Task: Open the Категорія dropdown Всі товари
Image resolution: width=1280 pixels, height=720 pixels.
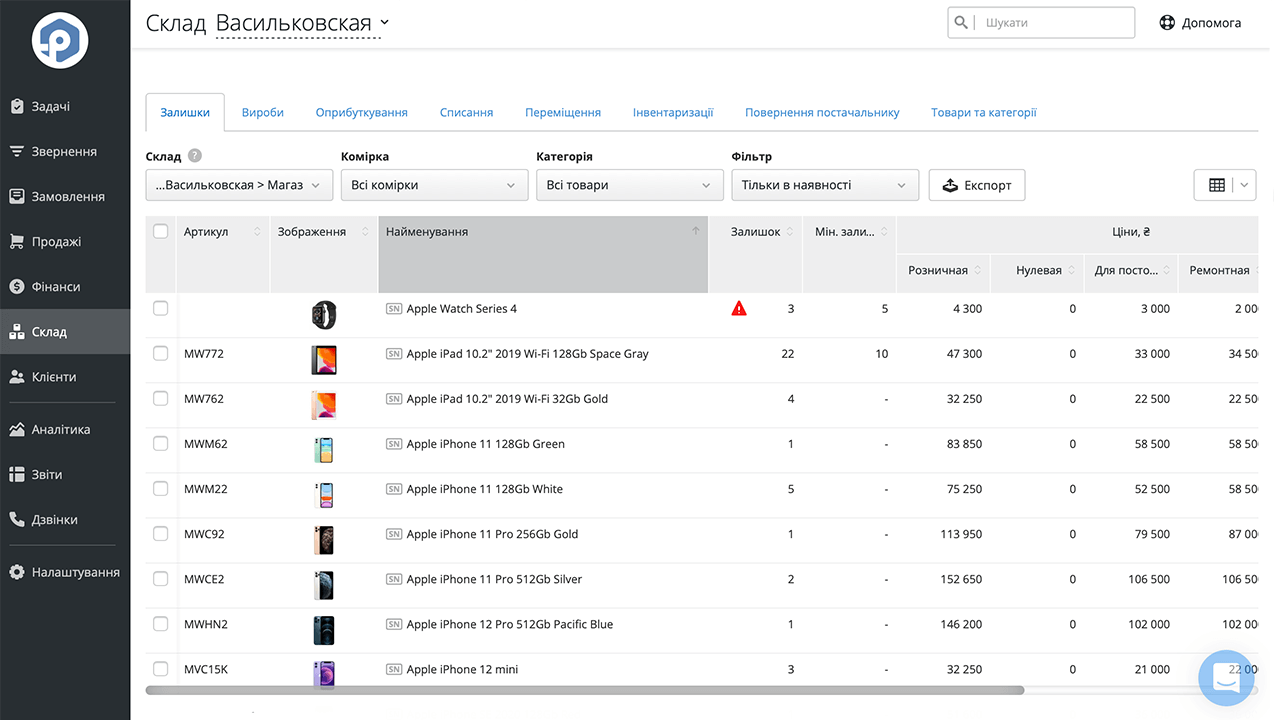Action: 630,185
